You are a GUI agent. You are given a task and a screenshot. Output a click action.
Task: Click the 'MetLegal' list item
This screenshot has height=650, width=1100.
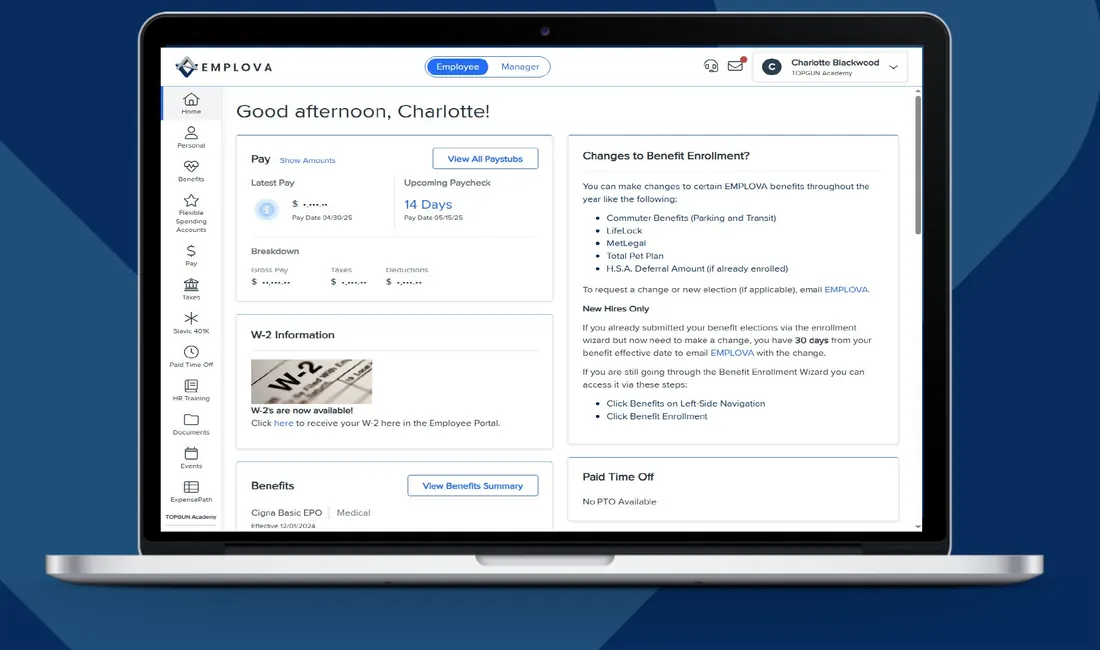pyautogui.click(x=626, y=243)
